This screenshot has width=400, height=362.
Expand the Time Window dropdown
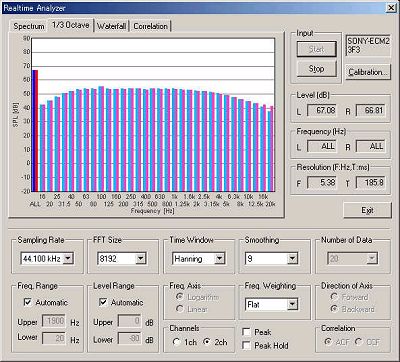tap(220, 258)
